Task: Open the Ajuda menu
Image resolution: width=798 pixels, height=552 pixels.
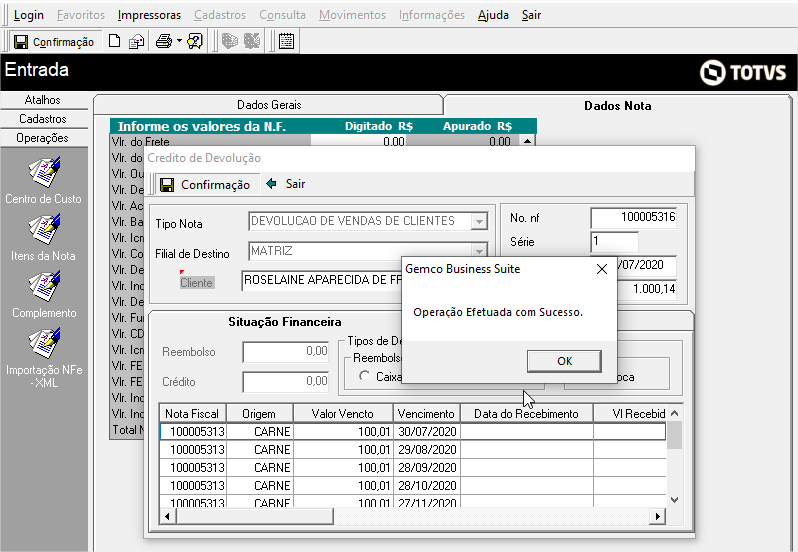Action: click(x=493, y=15)
